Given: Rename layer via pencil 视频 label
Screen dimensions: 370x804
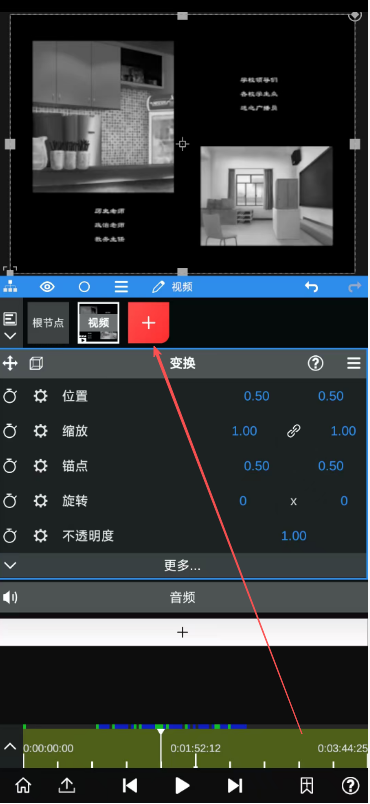Looking at the screenshot, I should (x=172, y=287).
